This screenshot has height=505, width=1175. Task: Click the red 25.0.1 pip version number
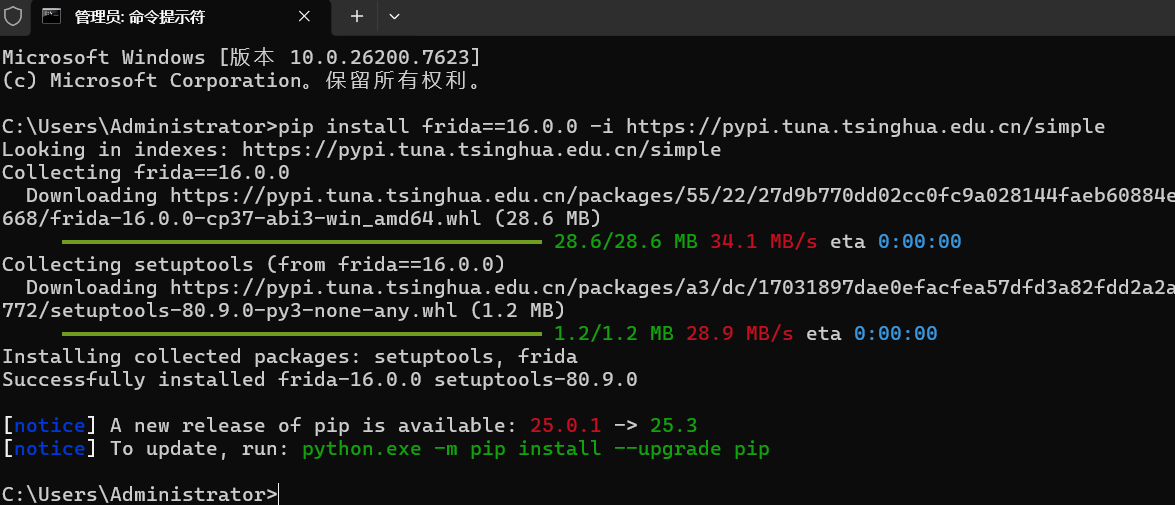(x=565, y=426)
